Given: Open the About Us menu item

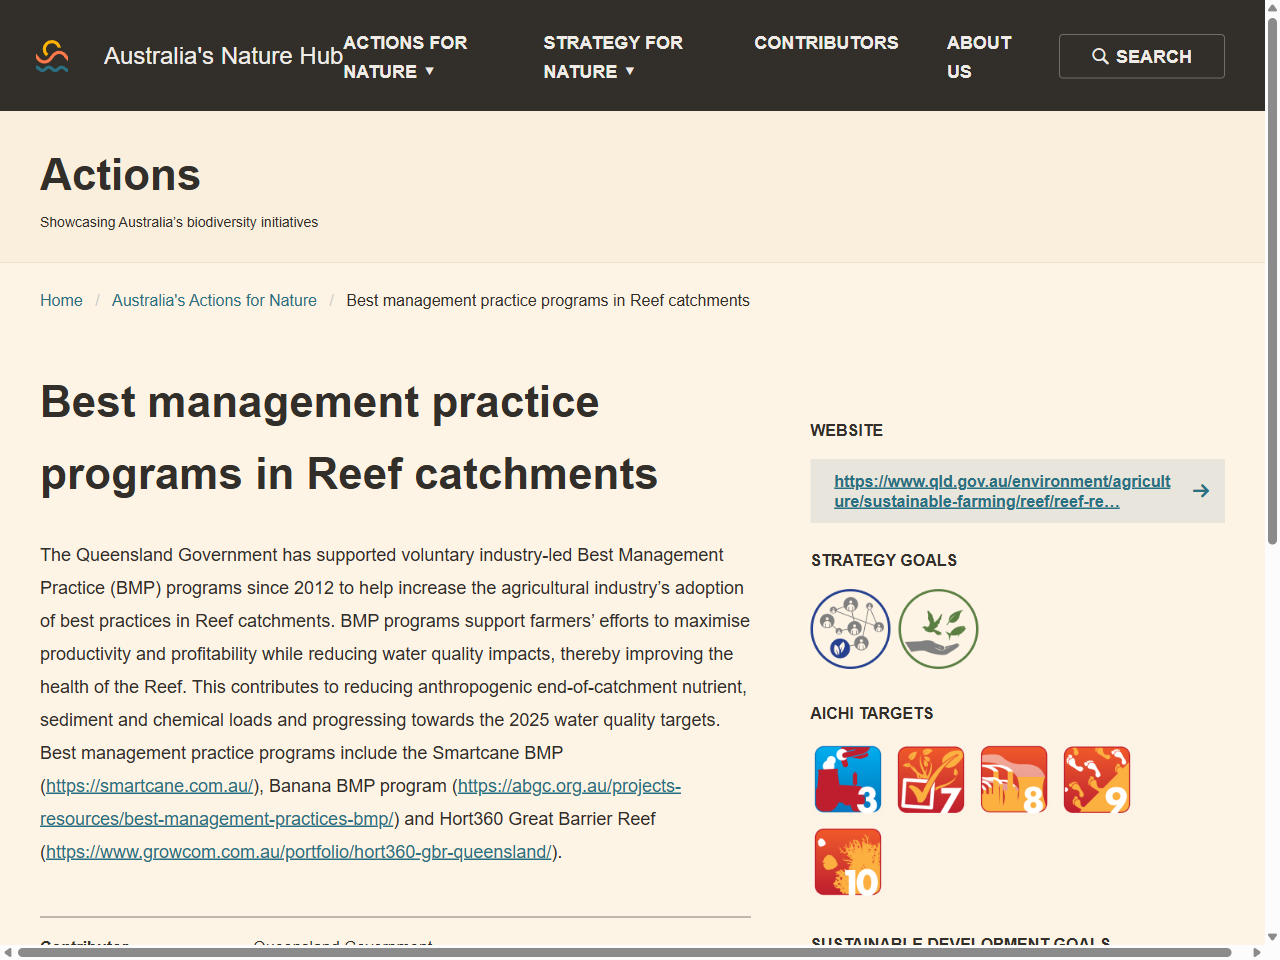Looking at the screenshot, I should (979, 57).
